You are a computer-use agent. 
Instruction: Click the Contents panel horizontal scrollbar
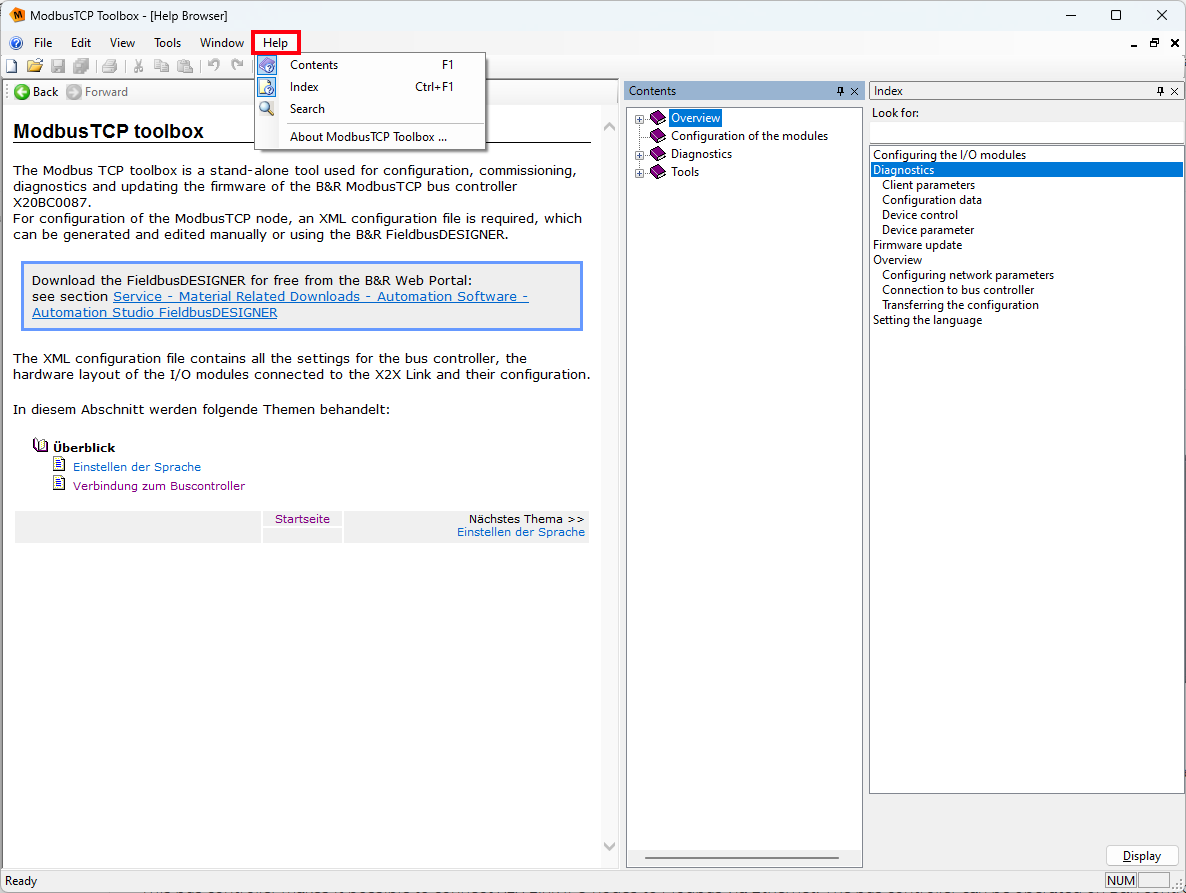(741, 858)
